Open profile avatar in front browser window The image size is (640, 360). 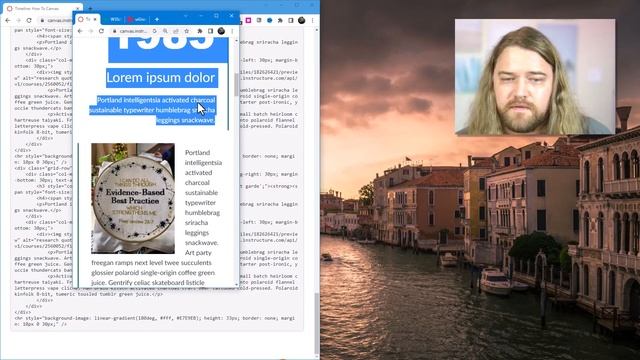pyautogui.click(x=221, y=31)
